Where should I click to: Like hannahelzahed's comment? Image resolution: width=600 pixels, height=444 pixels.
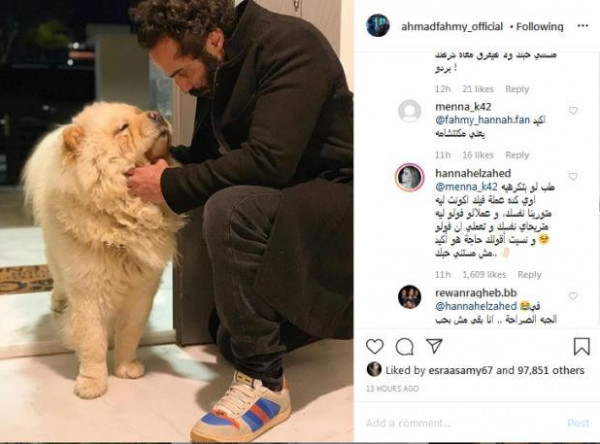point(573,177)
